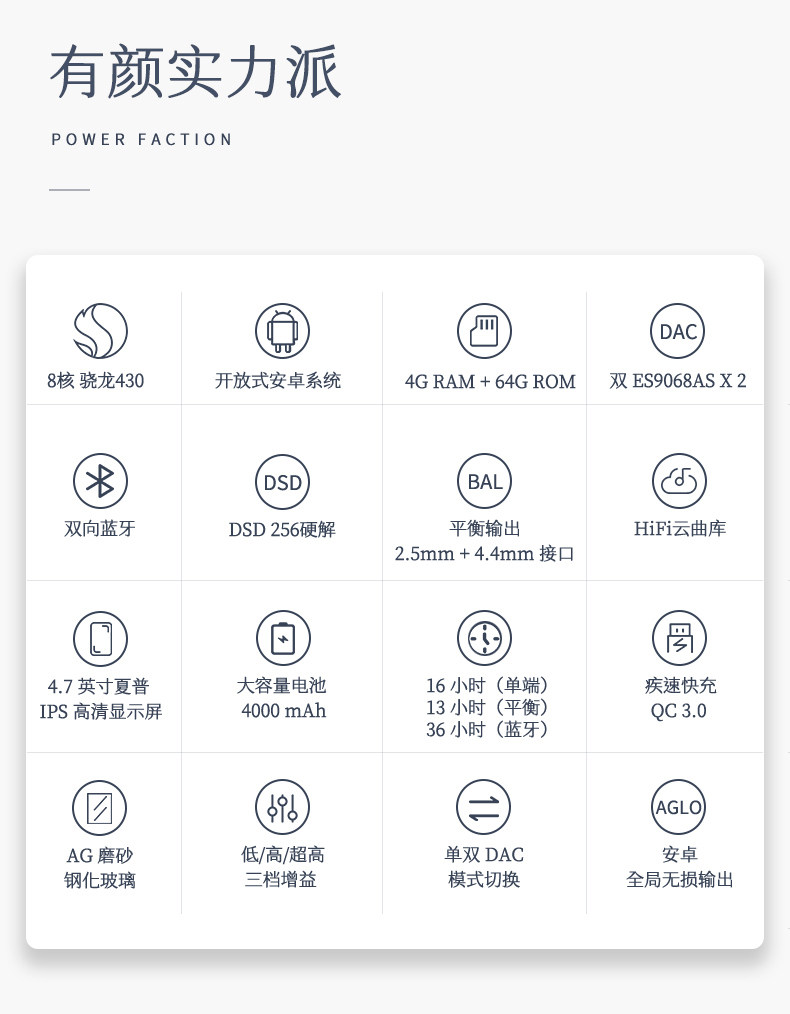This screenshot has width=790, height=1014.
Task: Click the Android robot icon
Action: pos(283,331)
